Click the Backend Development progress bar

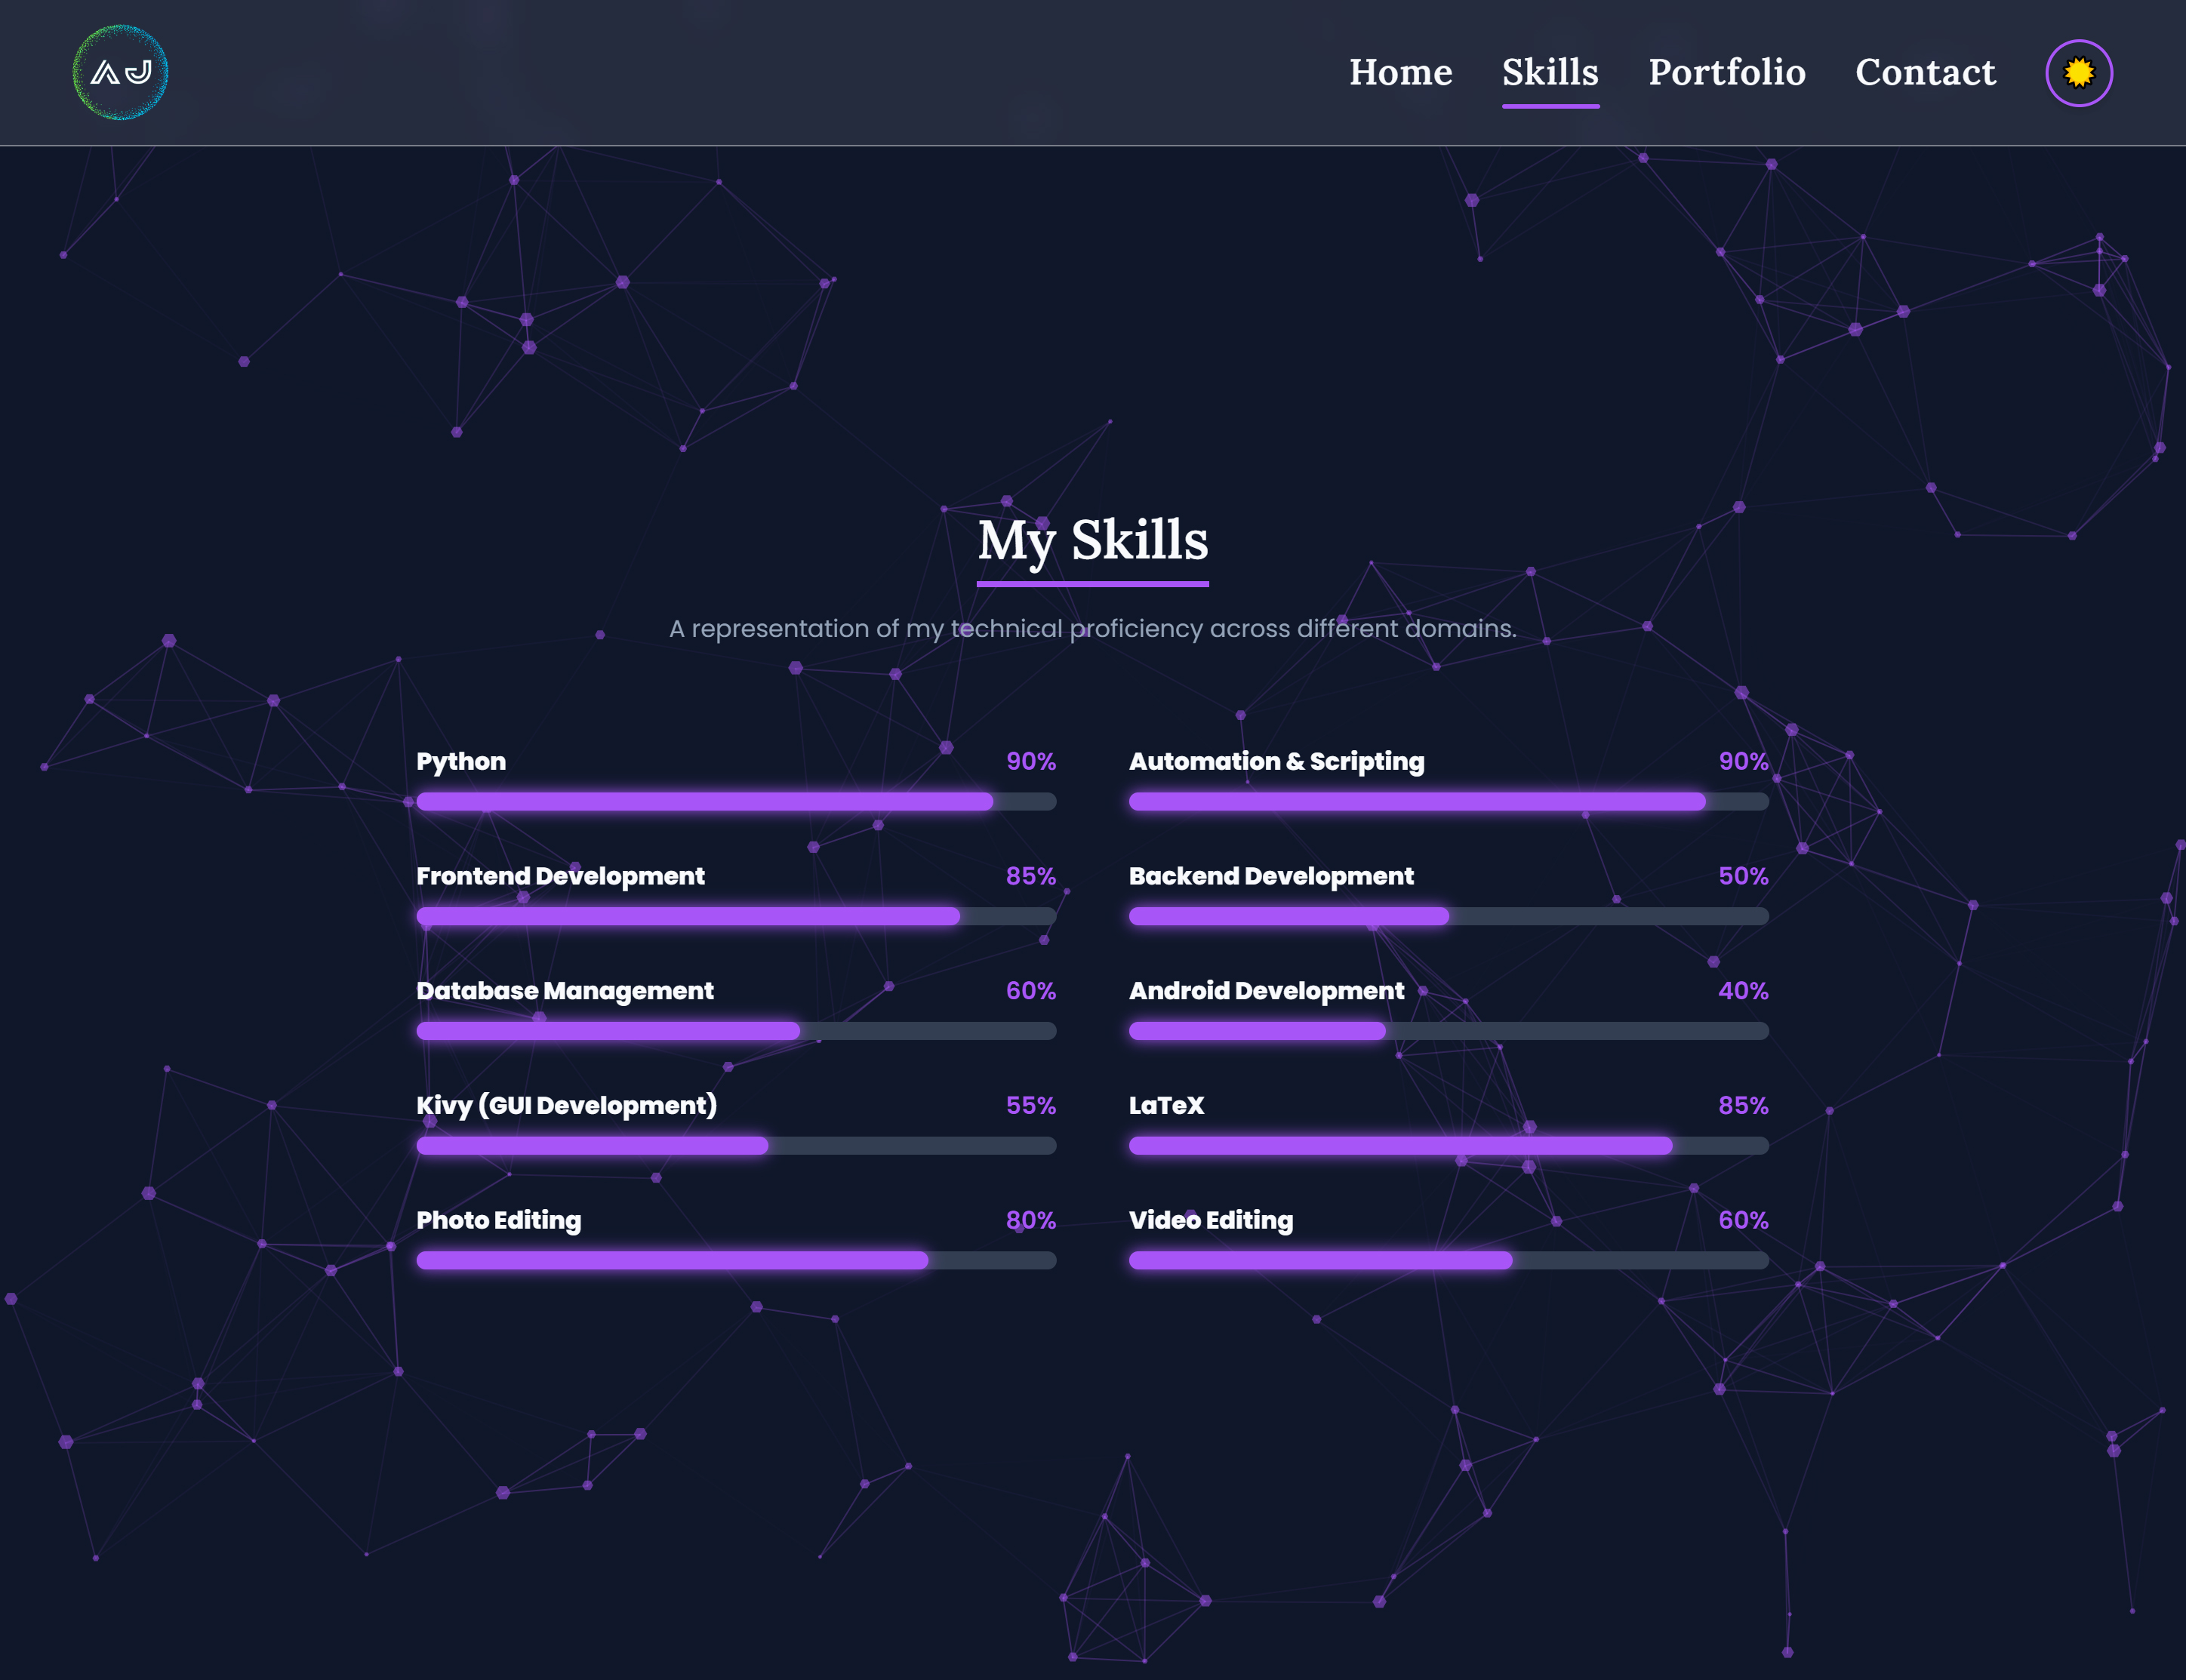pos(1448,916)
